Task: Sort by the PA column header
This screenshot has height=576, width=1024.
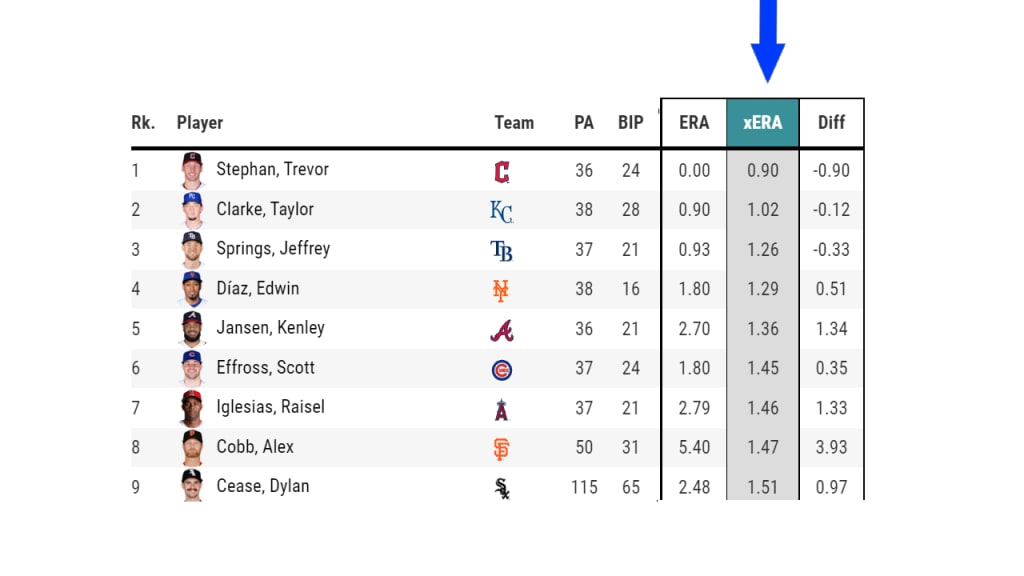Action: tap(584, 123)
